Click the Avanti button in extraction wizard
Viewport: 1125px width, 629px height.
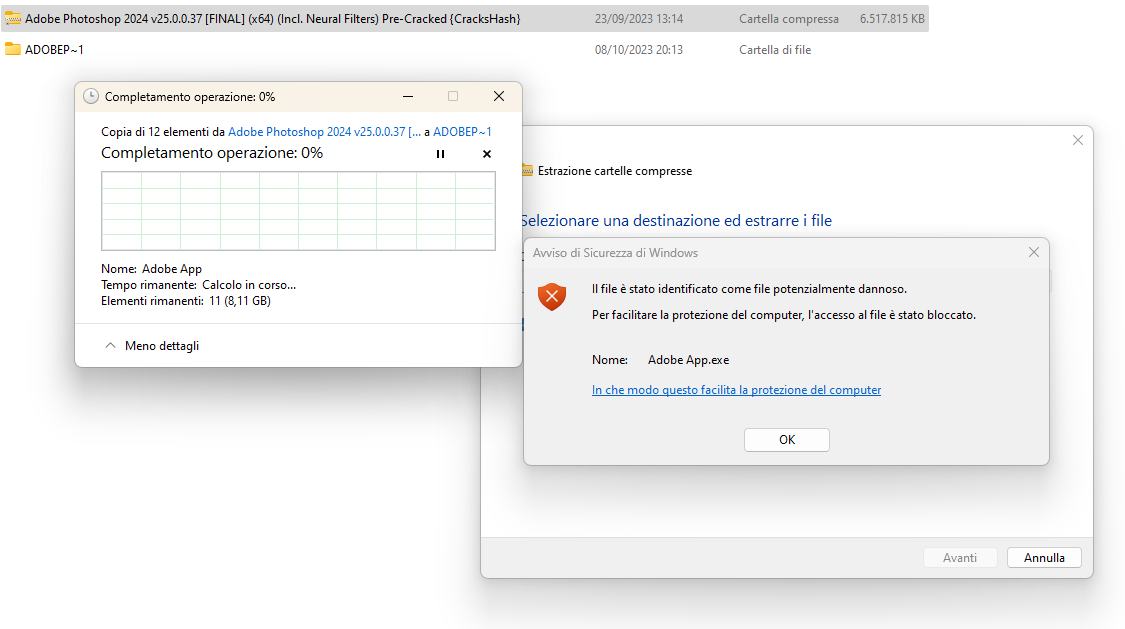click(960, 558)
